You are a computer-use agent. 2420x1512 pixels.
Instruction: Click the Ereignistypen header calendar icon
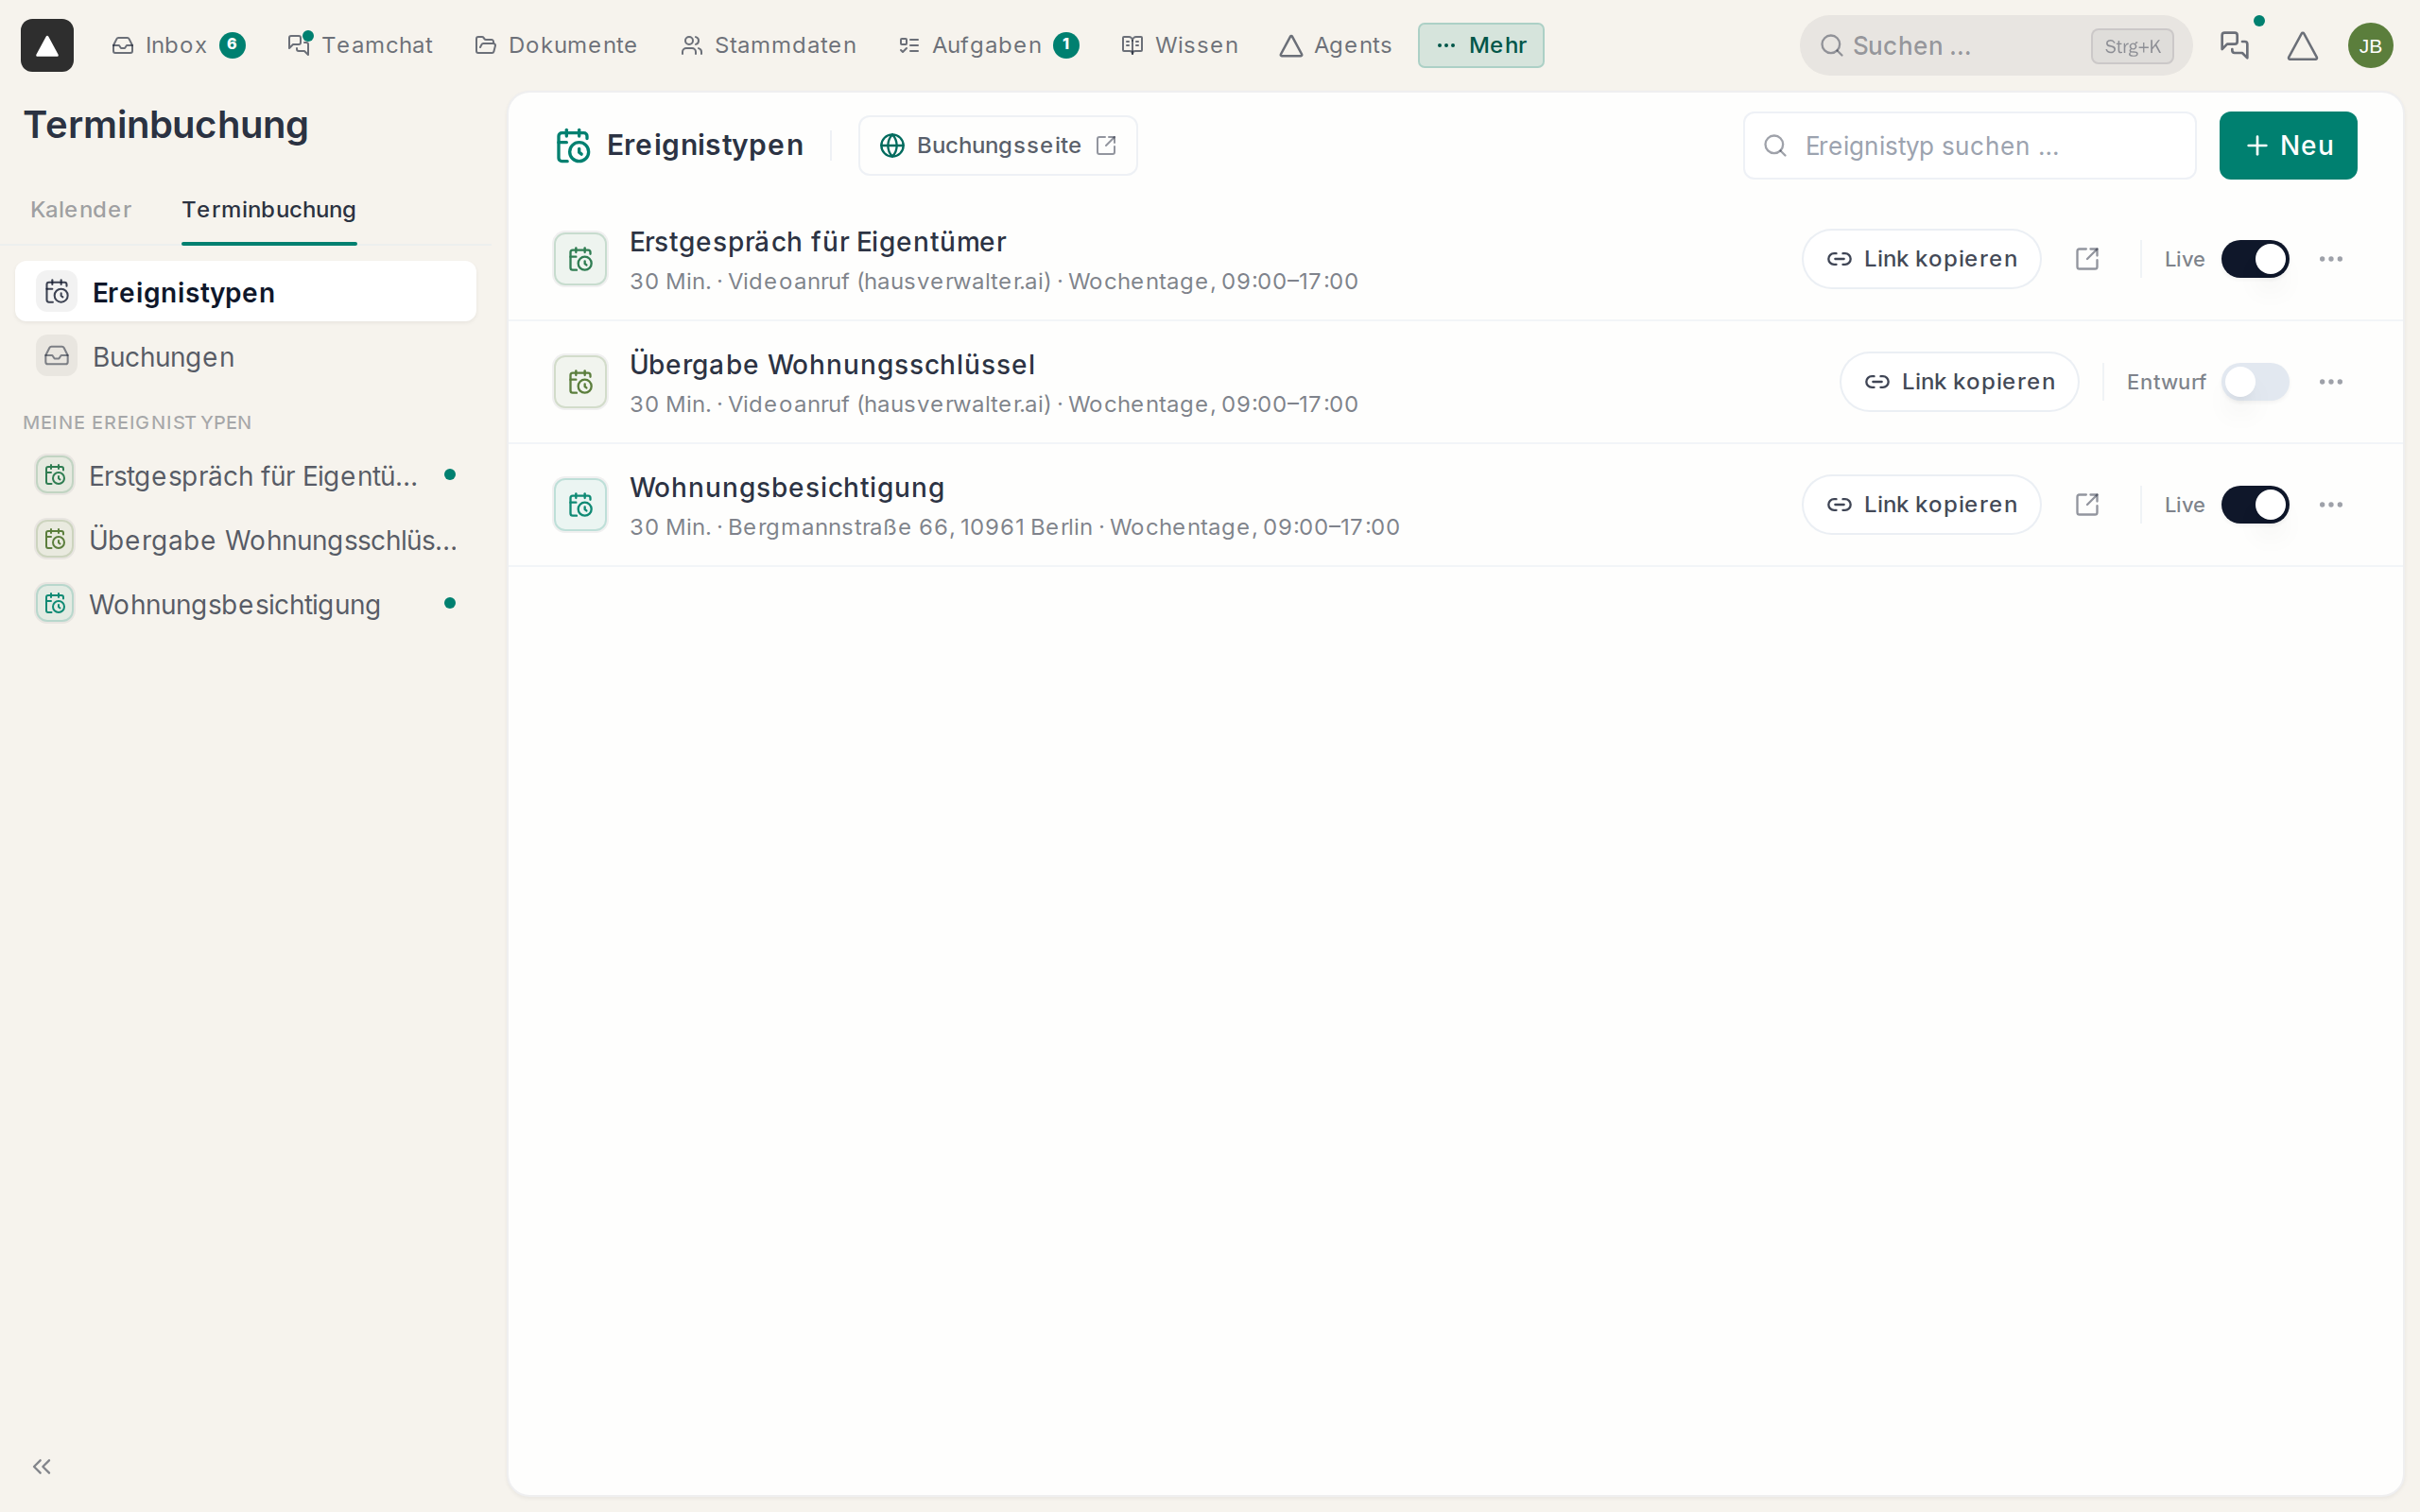573,146
